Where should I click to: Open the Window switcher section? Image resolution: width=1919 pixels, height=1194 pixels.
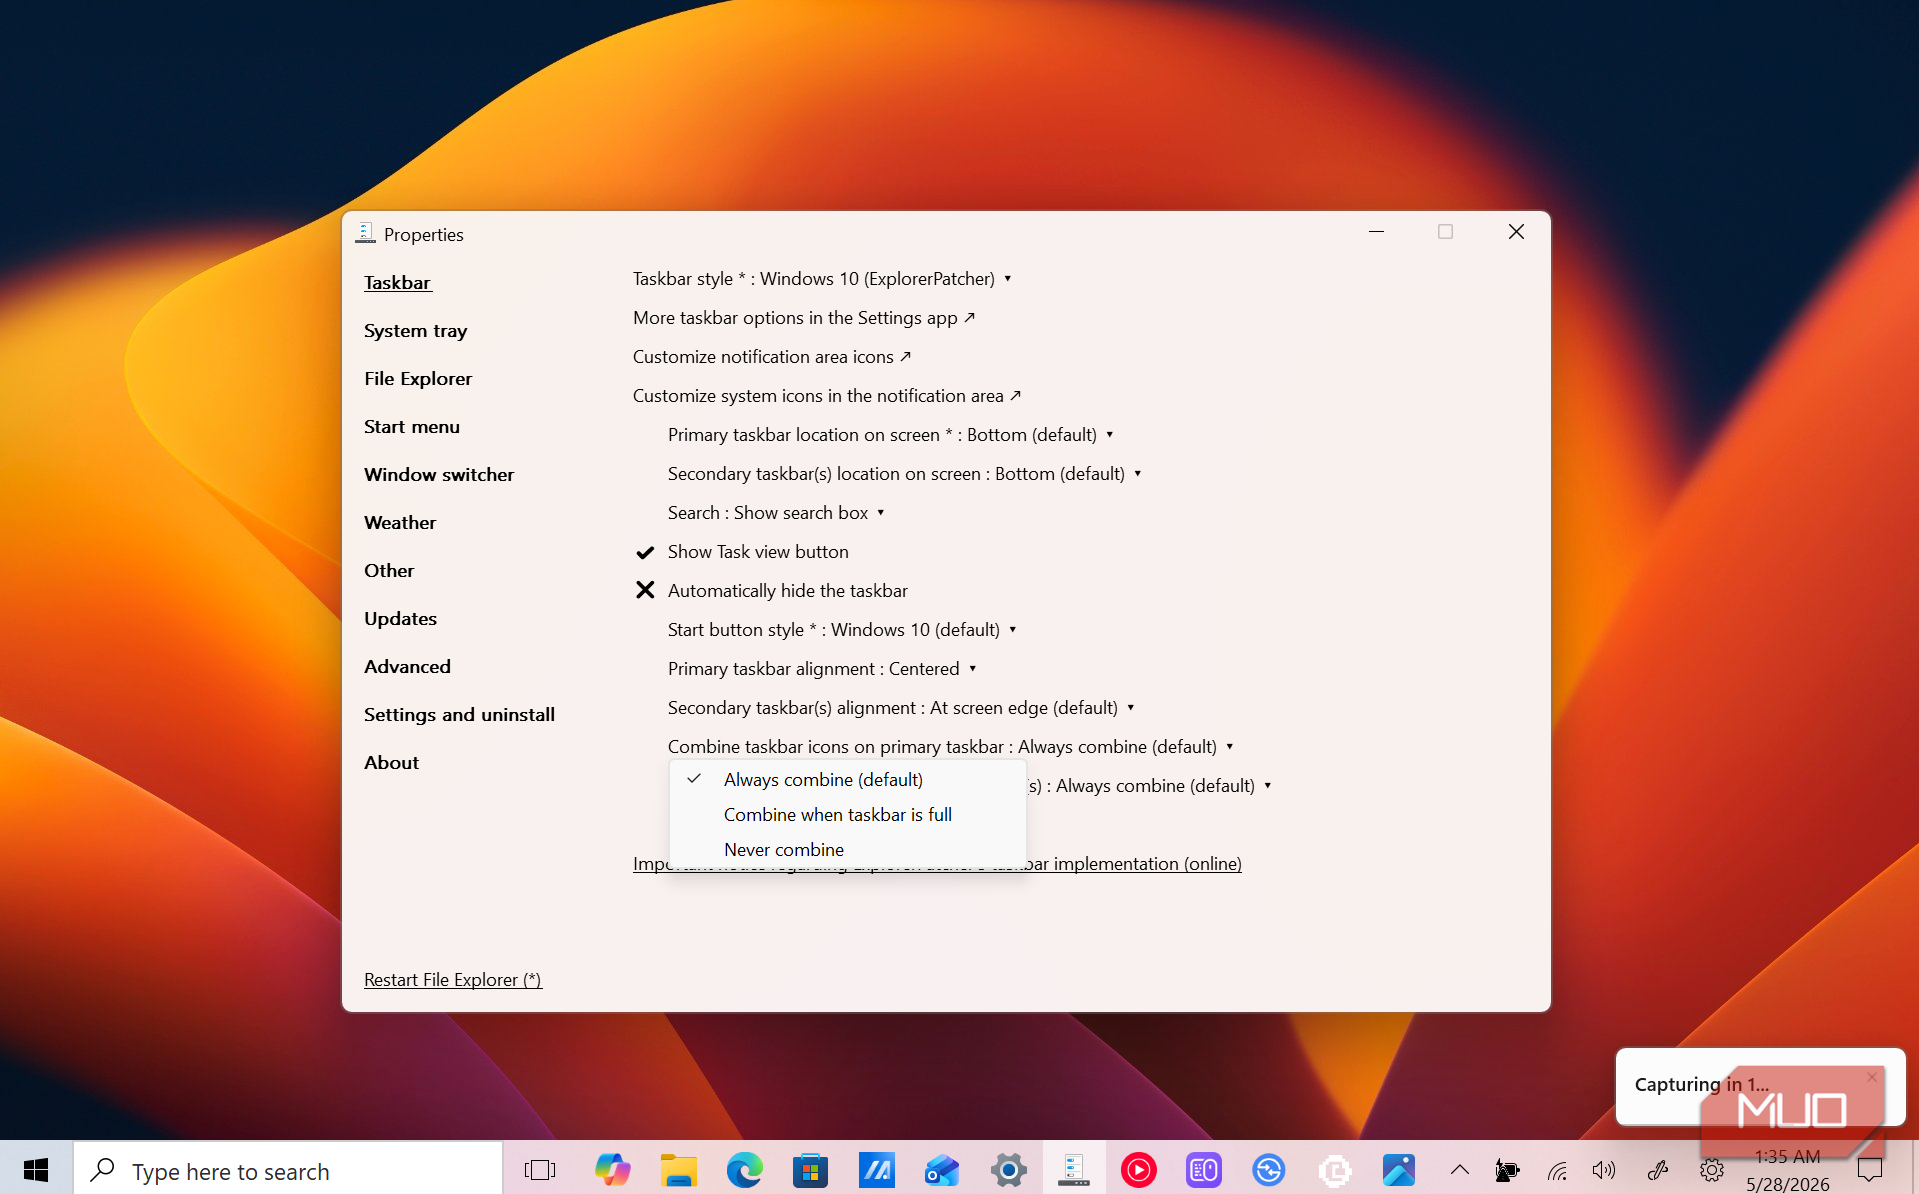click(x=439, y=475)
